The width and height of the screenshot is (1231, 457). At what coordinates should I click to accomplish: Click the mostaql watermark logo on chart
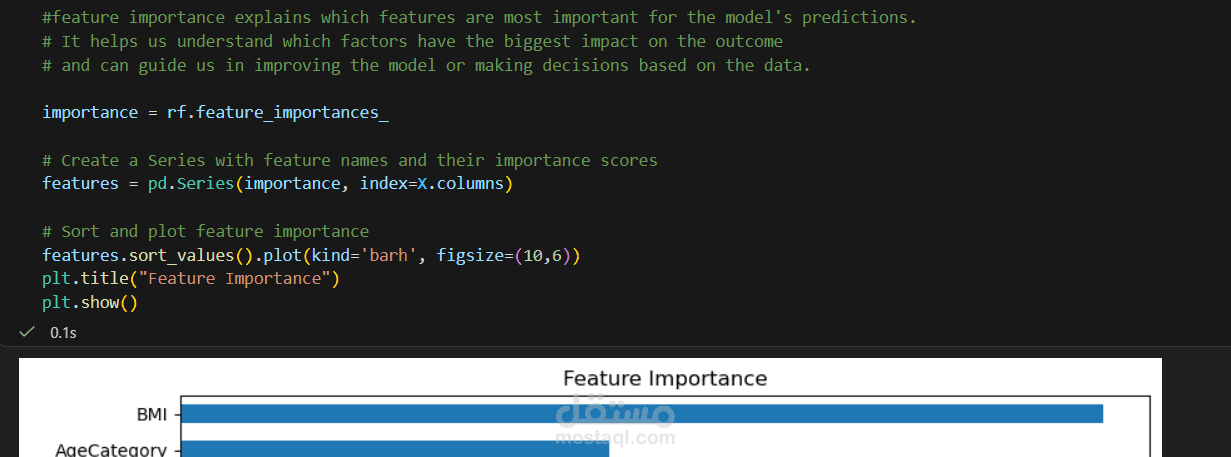(615, 420)
